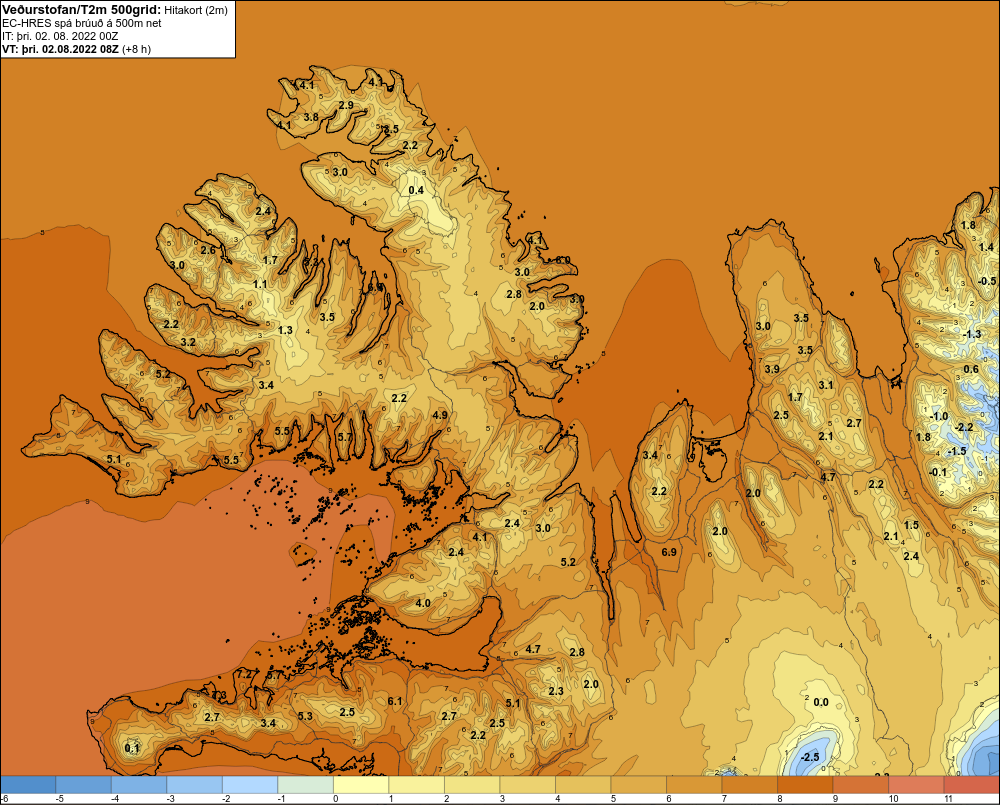Select the 6.0 temperature value
1000x805 pixels.
562,260
